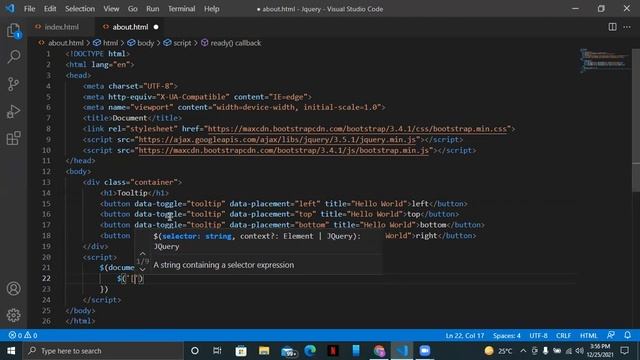Screen dimensions: 640x360
Task: Click UTF-8 encoding in status bar
Action: (x=538, y=335)
